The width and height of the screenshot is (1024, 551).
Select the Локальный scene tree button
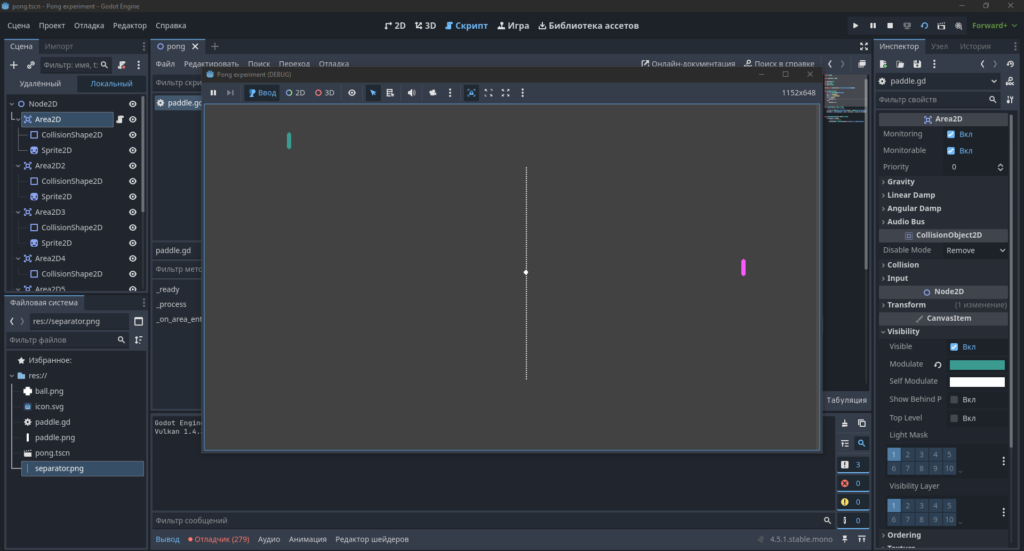(110, 84)
